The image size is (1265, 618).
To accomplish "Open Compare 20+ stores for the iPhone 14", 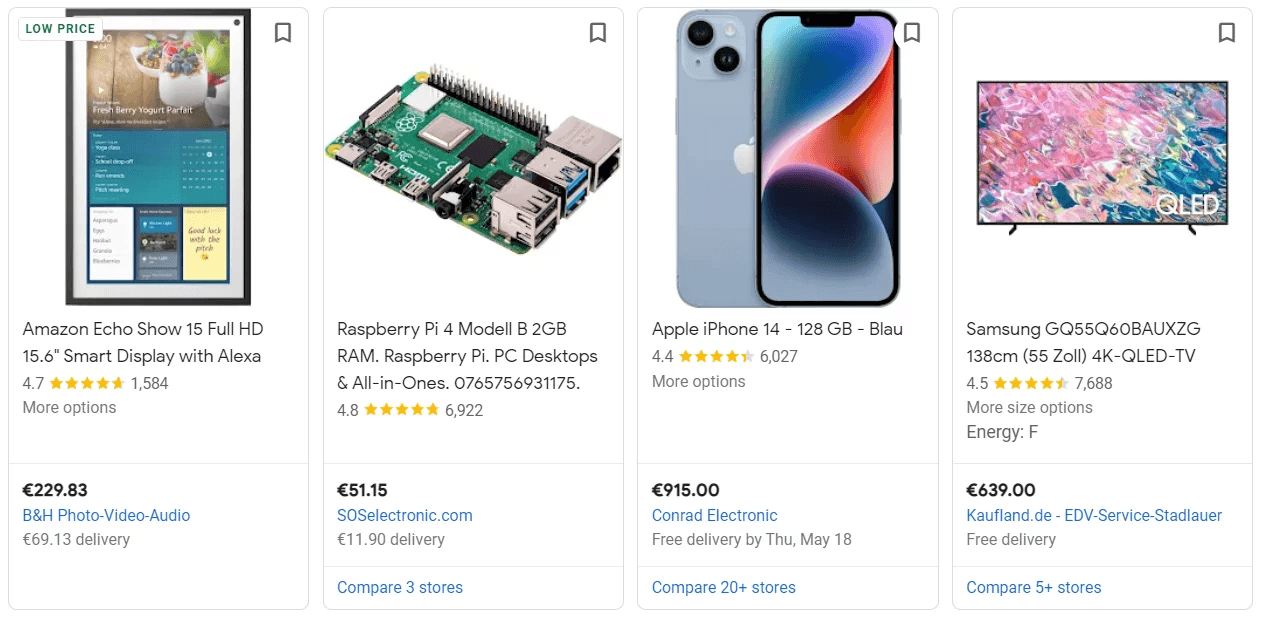I will [722, 587].
